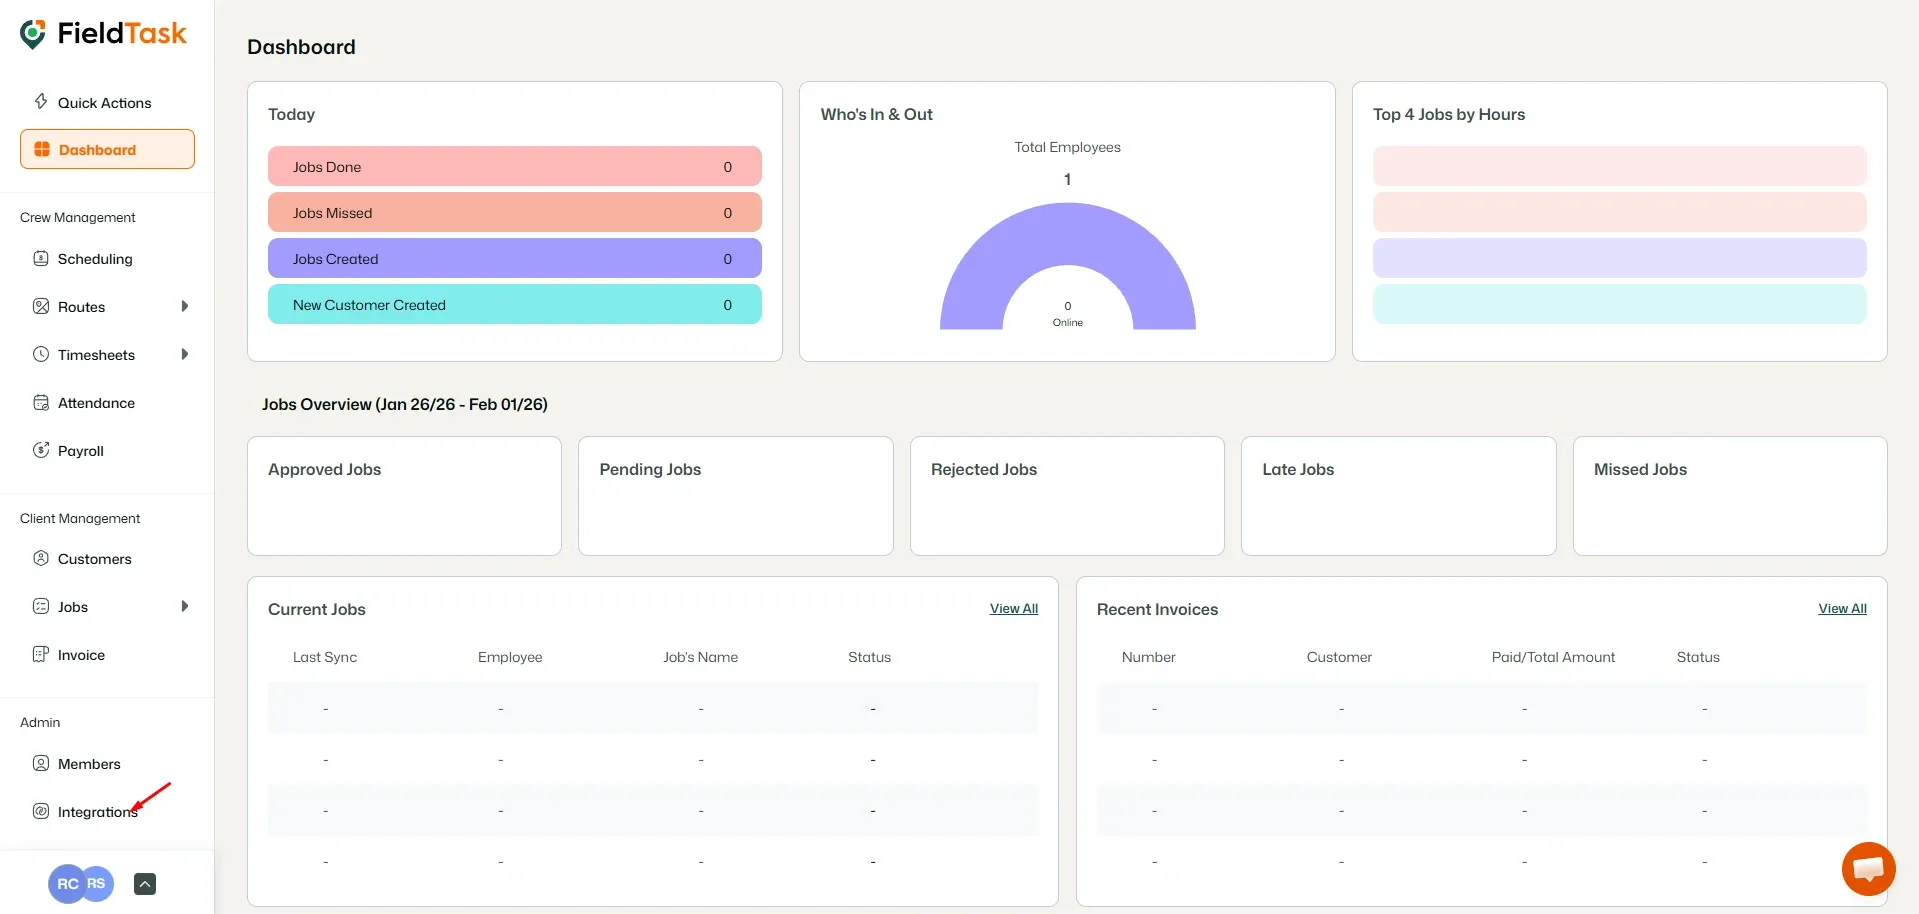Click View All for Current Jobs
Viewport: 1919px width, 914px height.
[1013, 608]
